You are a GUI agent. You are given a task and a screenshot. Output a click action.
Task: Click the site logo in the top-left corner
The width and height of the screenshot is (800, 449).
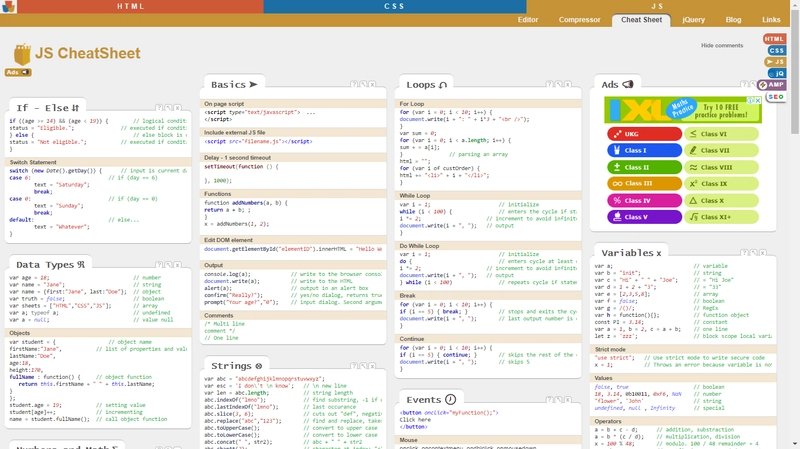[x=9, y=7]
